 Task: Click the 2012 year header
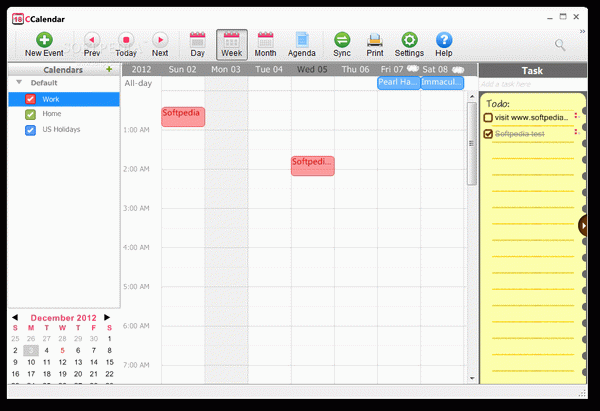tap(142, 69)
